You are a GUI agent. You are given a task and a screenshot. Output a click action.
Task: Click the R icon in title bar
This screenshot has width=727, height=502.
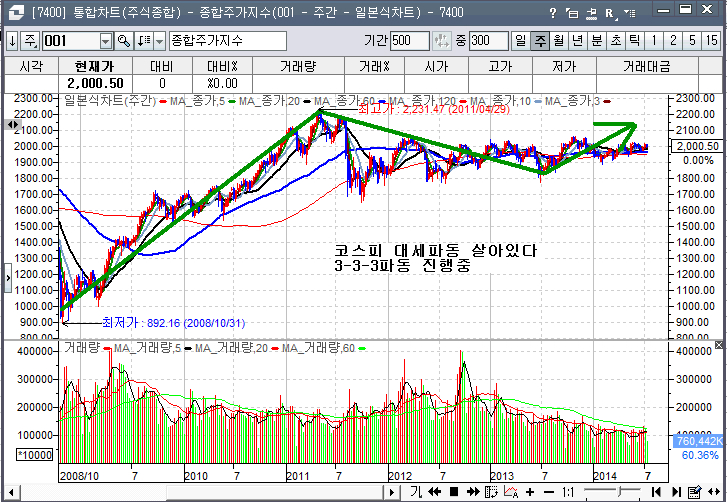610,13
